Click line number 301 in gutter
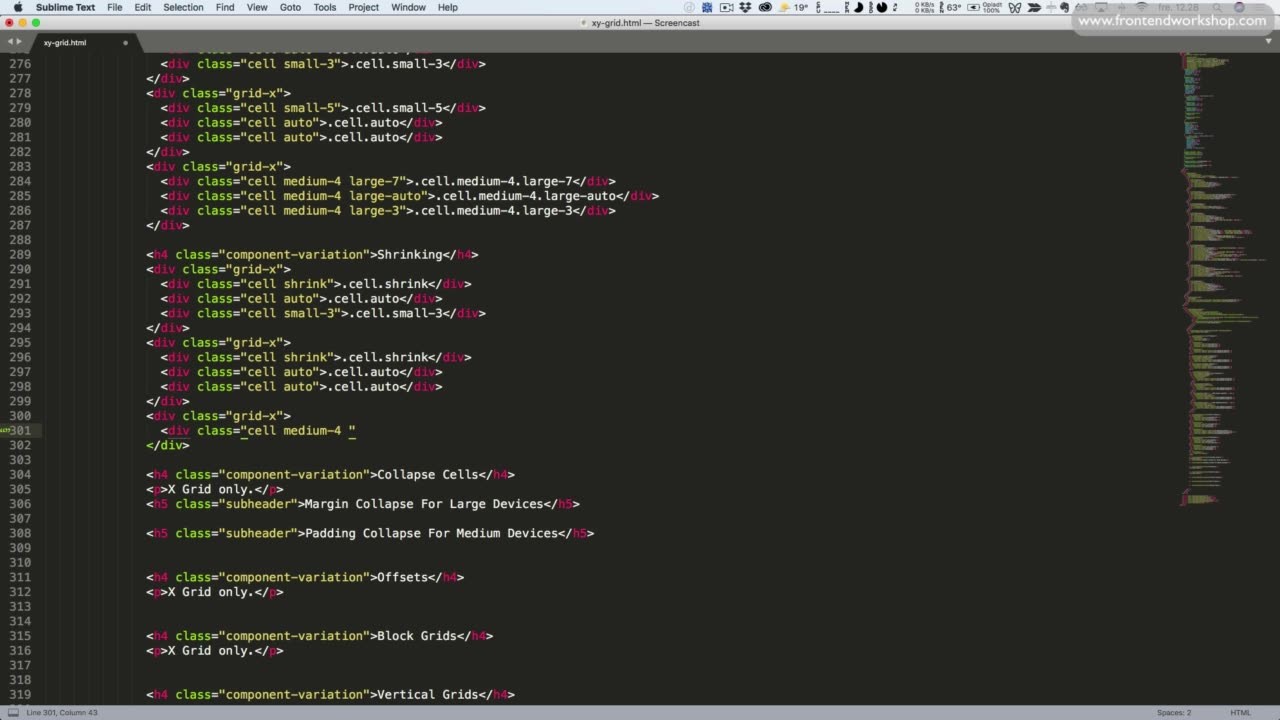Screen dimensions: 1280x720 (19, 431)
